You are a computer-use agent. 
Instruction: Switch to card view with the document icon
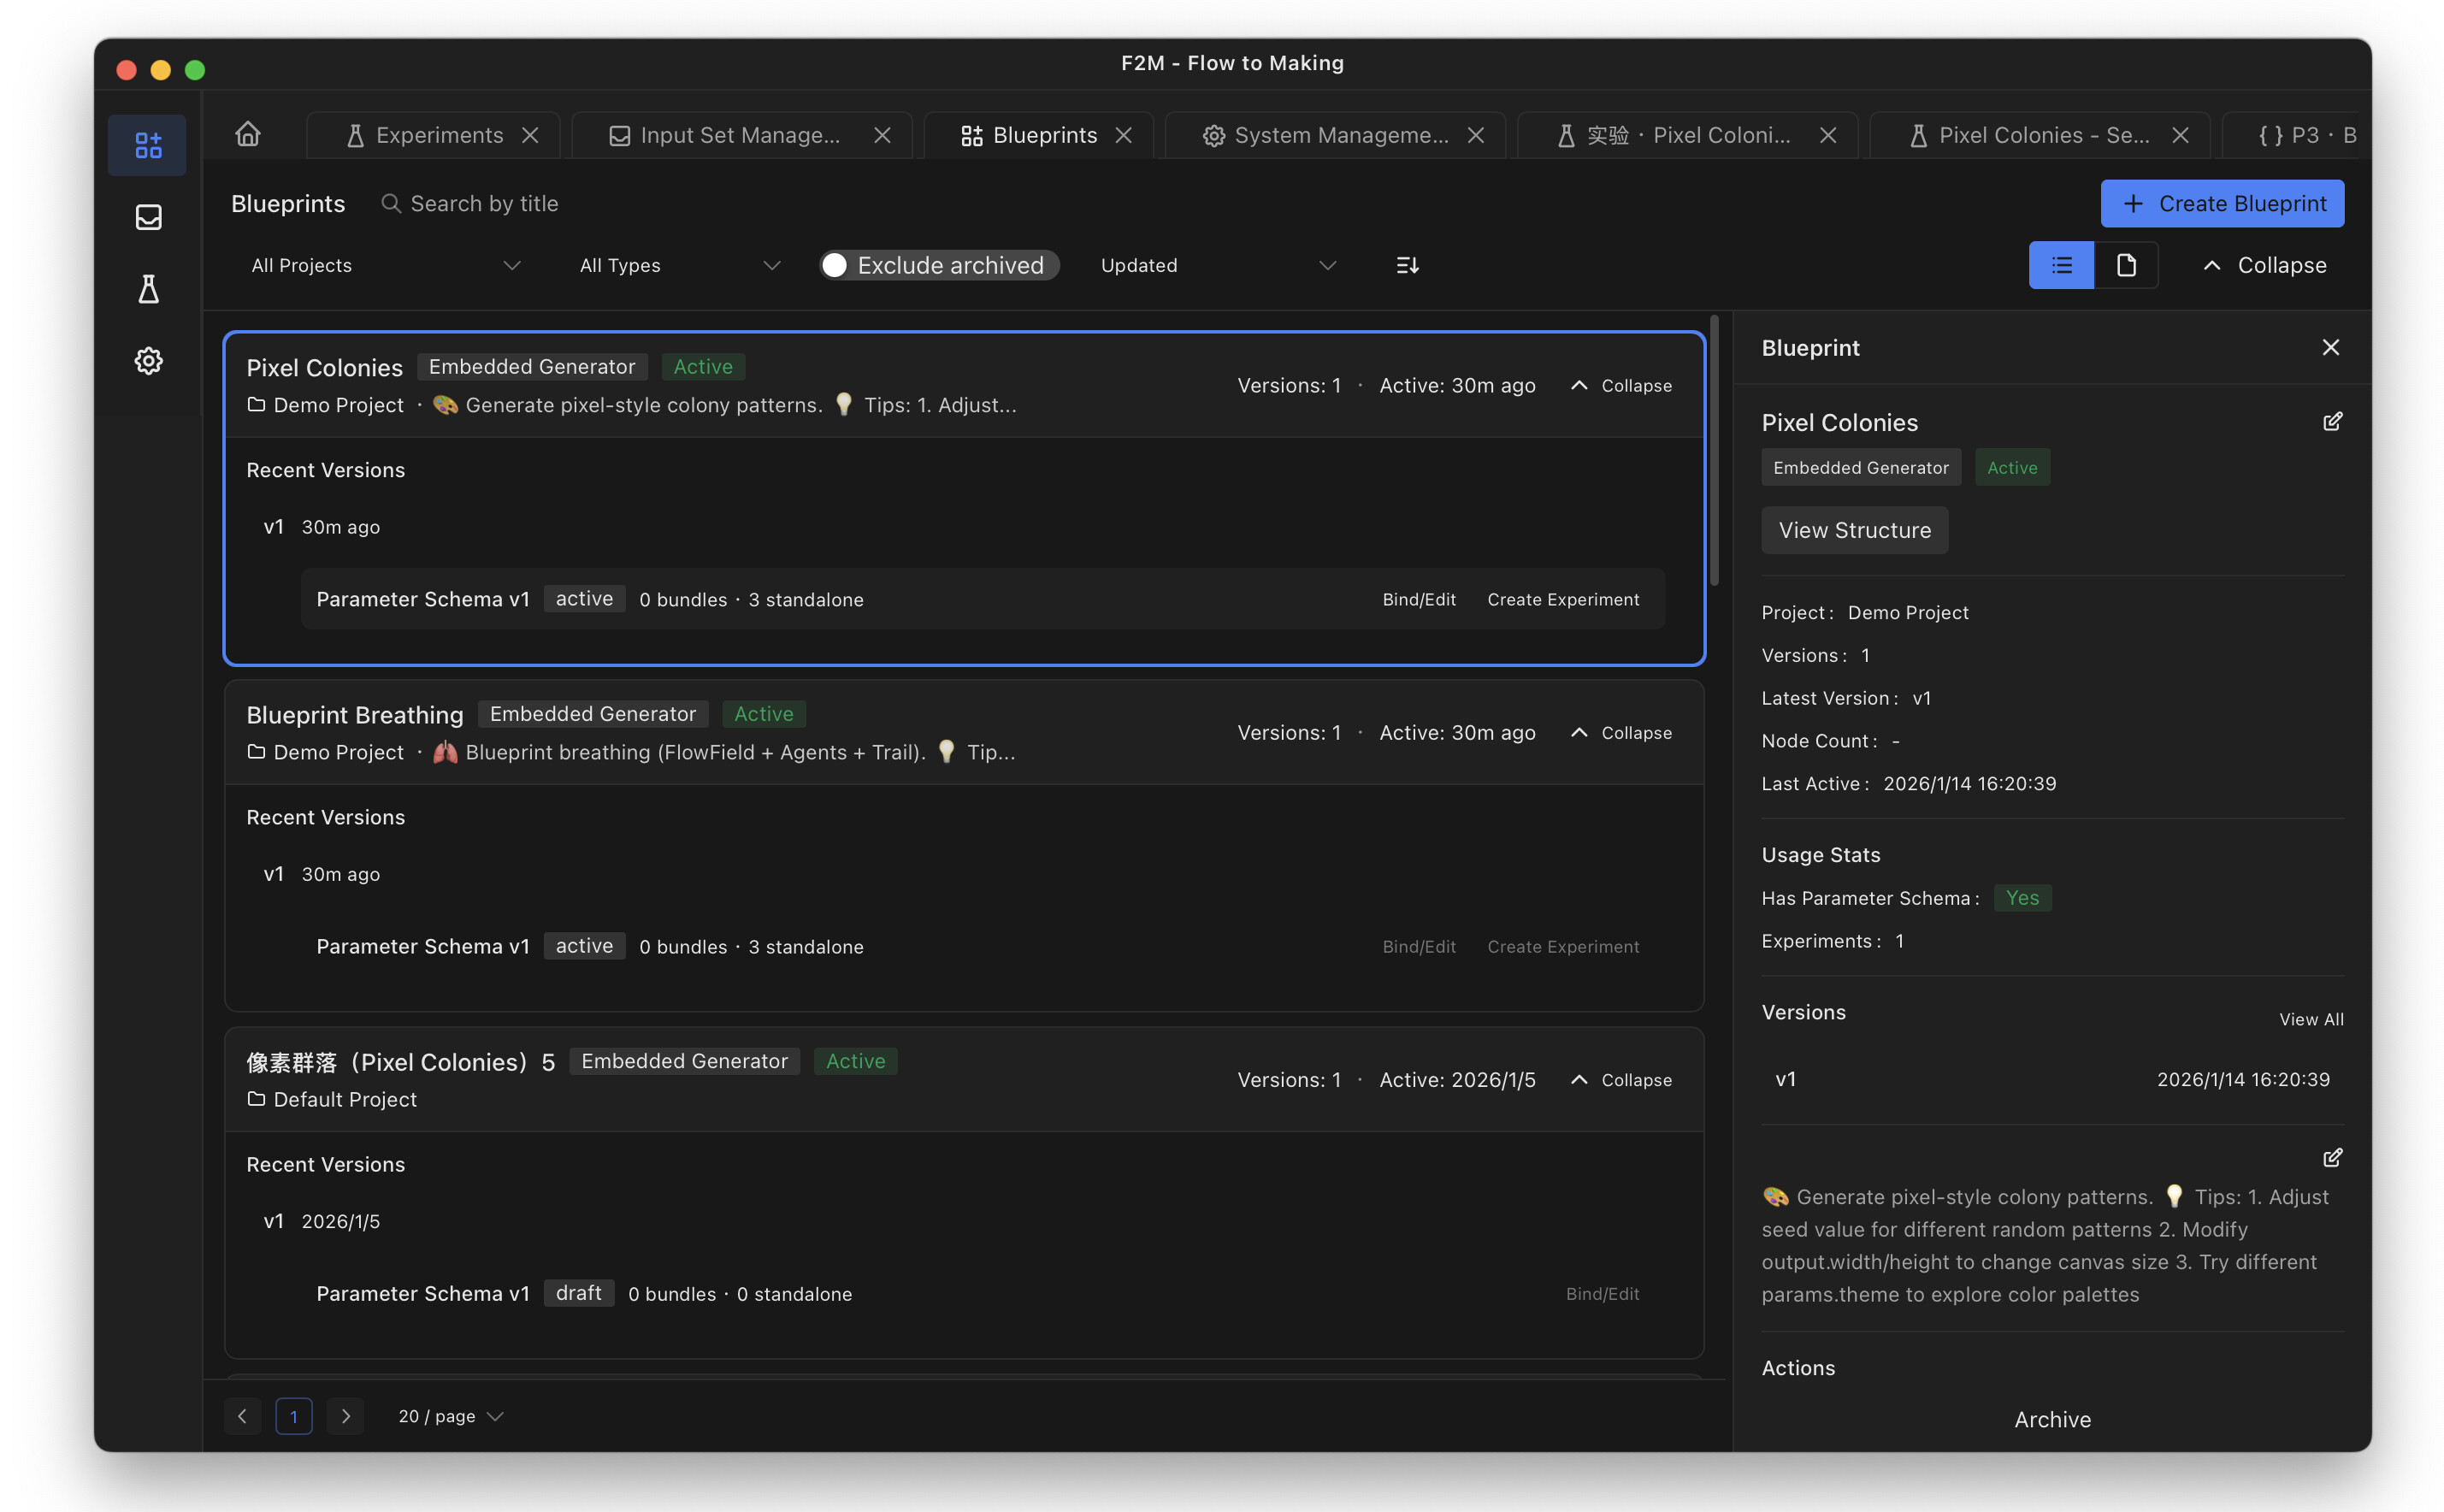tap(2127, 264)
